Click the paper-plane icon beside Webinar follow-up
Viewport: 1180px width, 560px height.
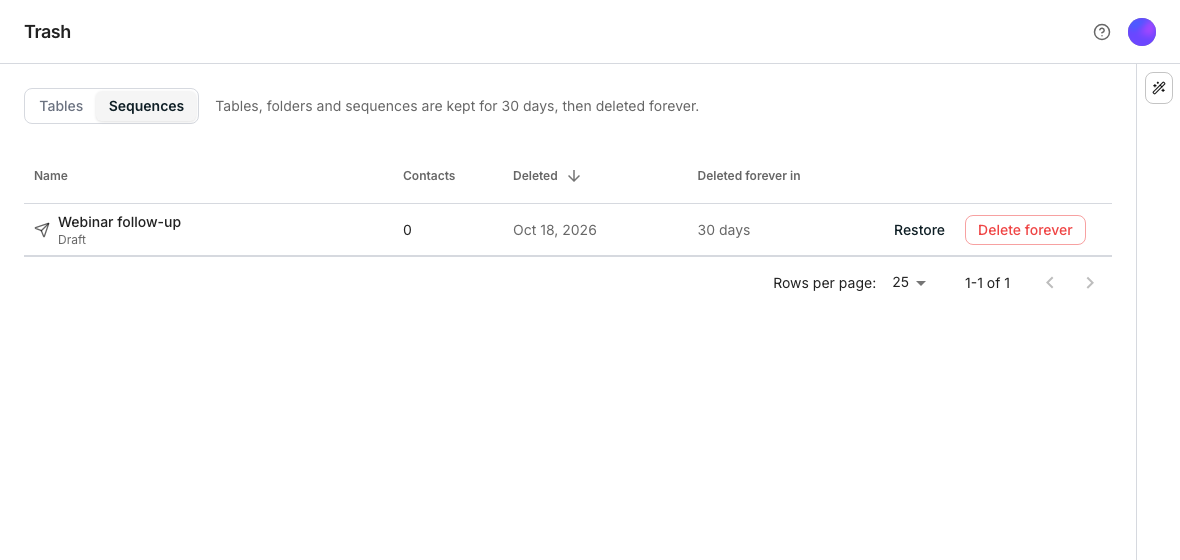pyautogui.click(x=42, y=230)
